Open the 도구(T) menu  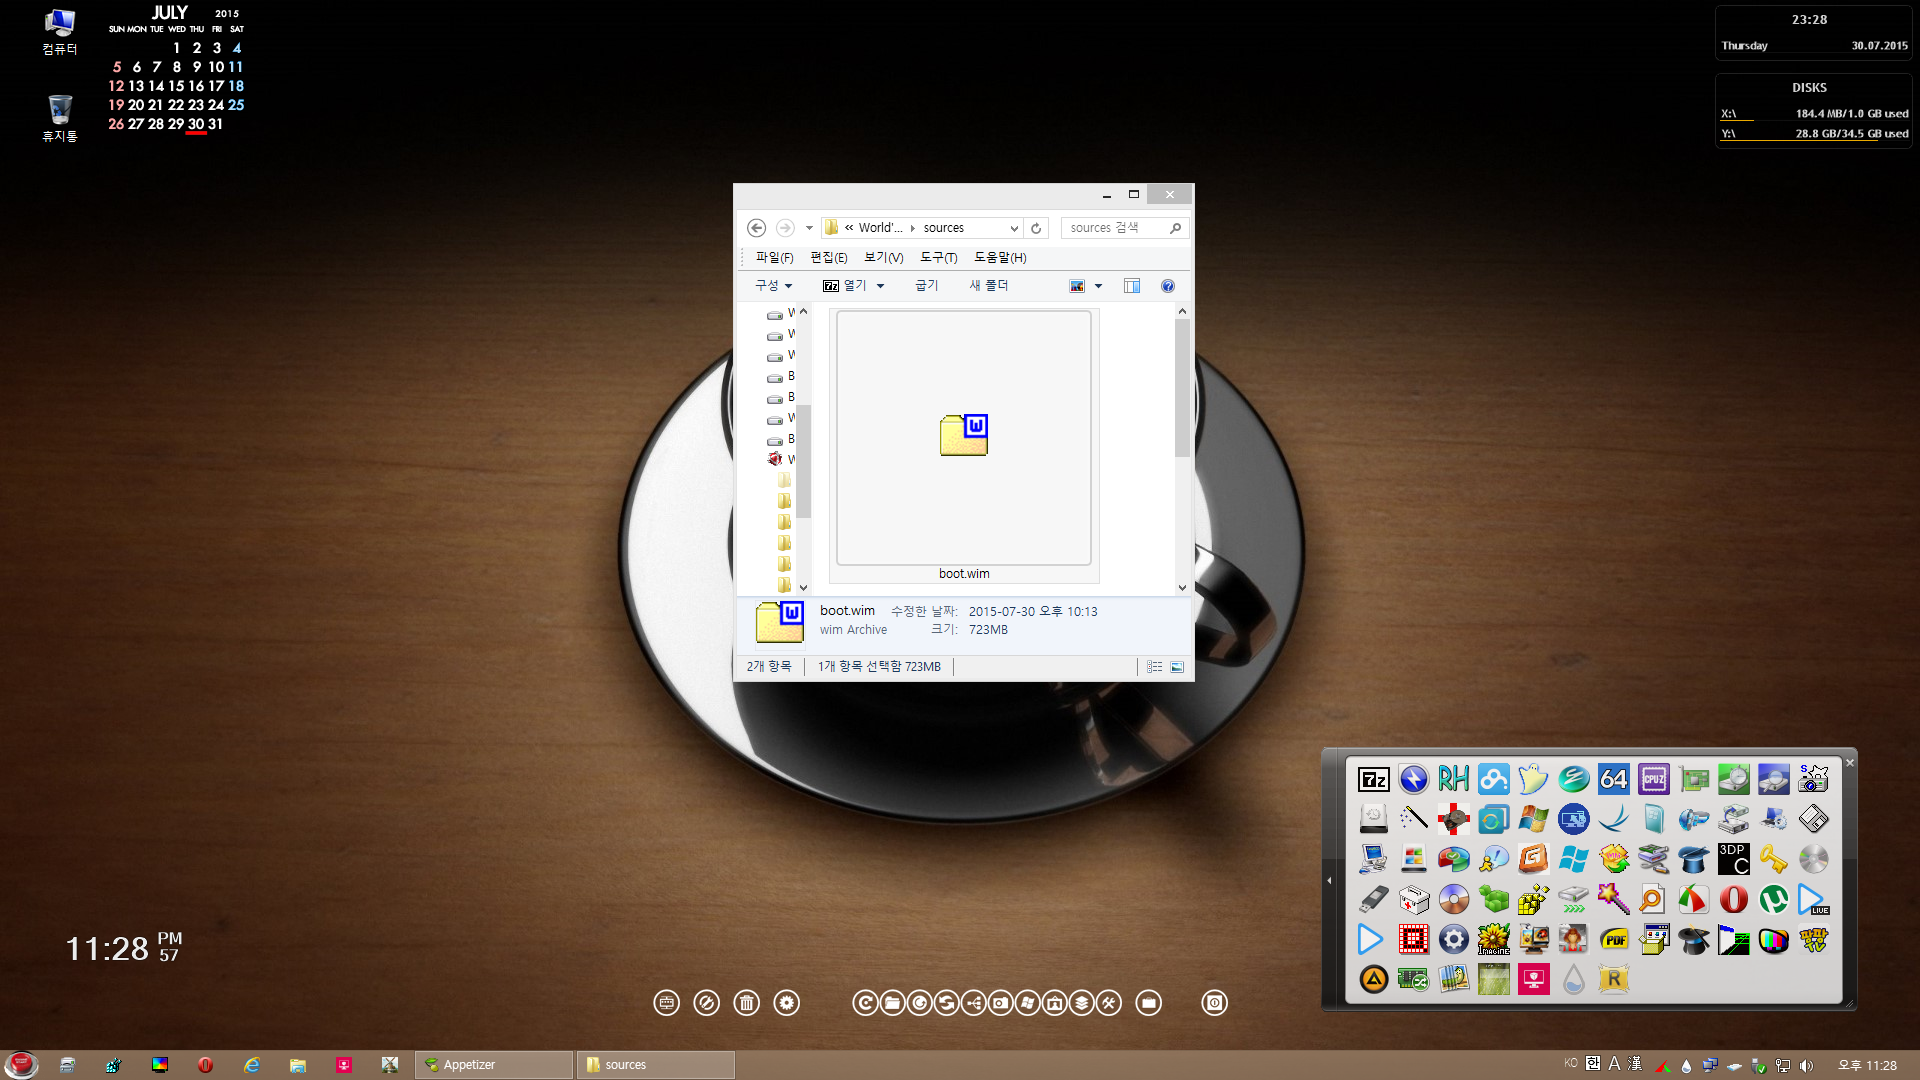tap(939, 258)
